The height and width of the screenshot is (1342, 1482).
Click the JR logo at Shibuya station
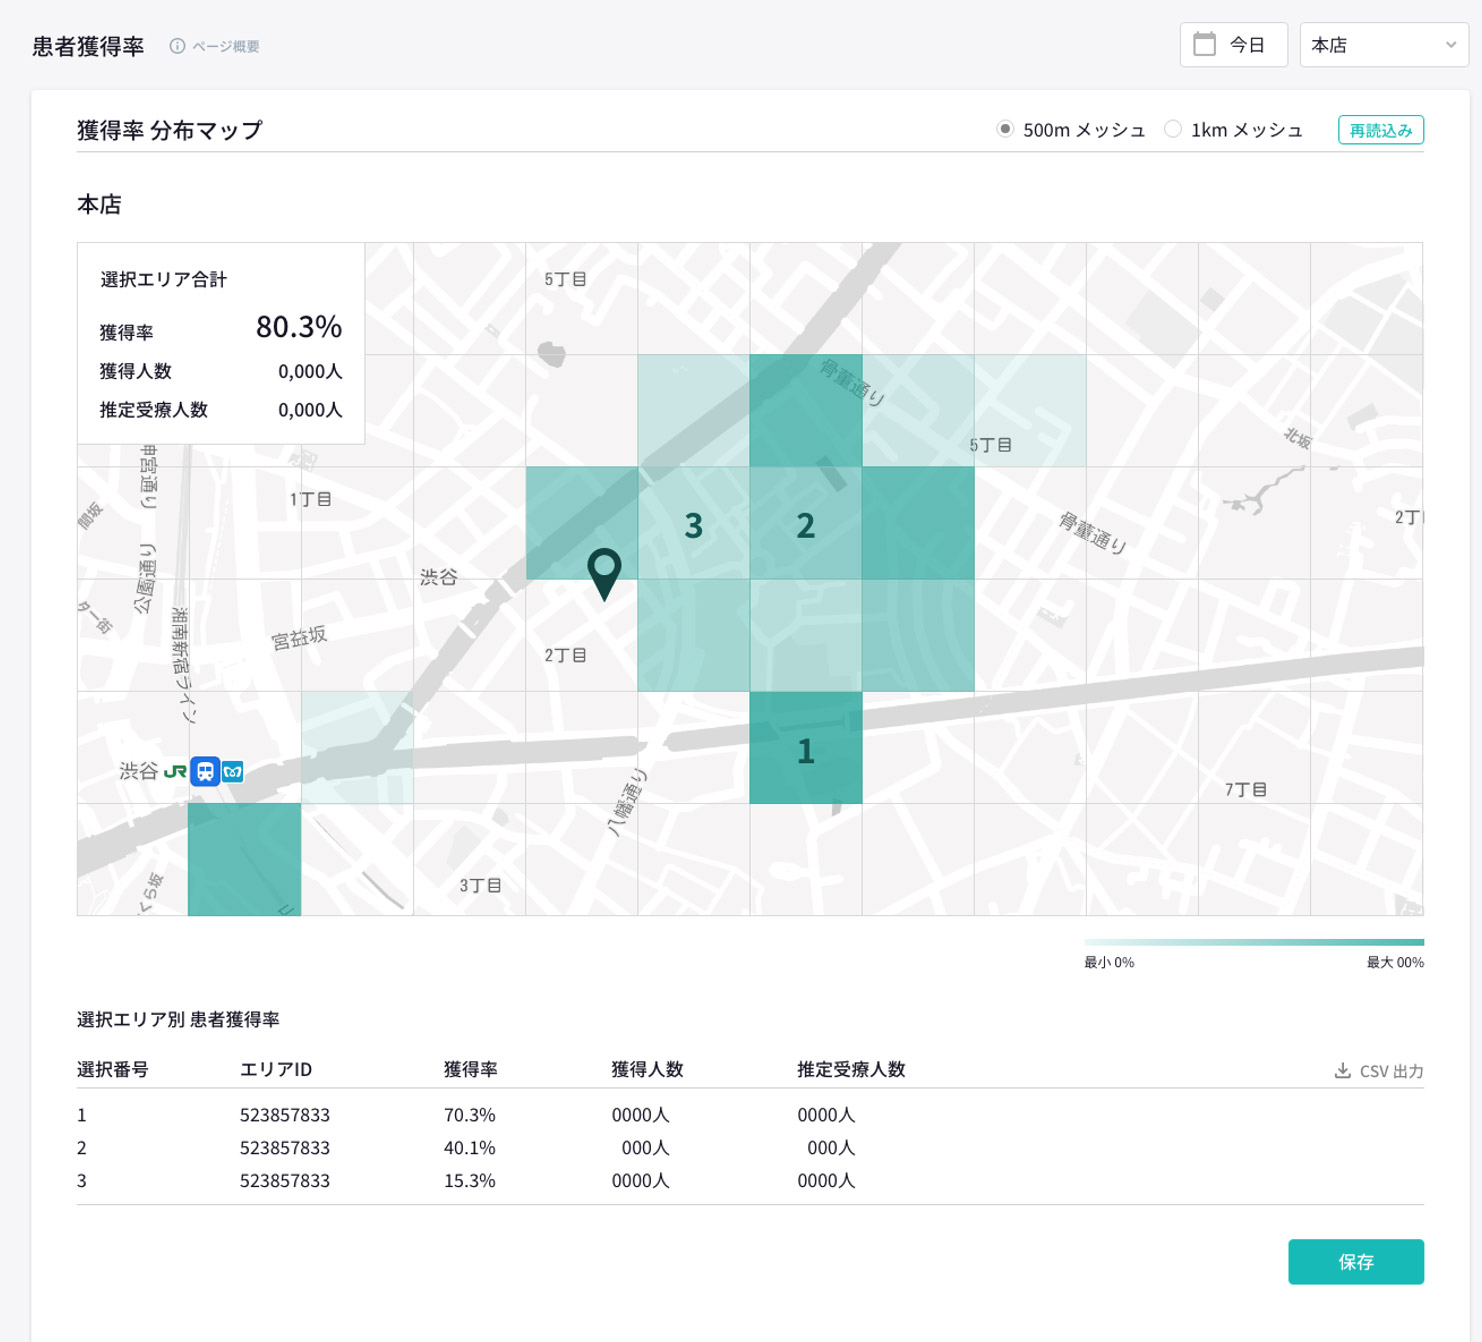[x=175, y=771]
